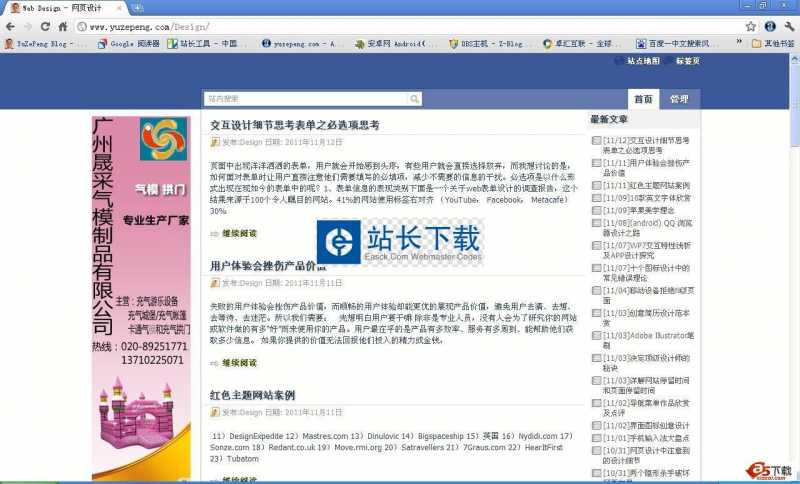Image resolution: width=800 pixels, height=484 pixels.
Task: Open 红色主题网站案例 article heading
Action: [x=252, y=395]
